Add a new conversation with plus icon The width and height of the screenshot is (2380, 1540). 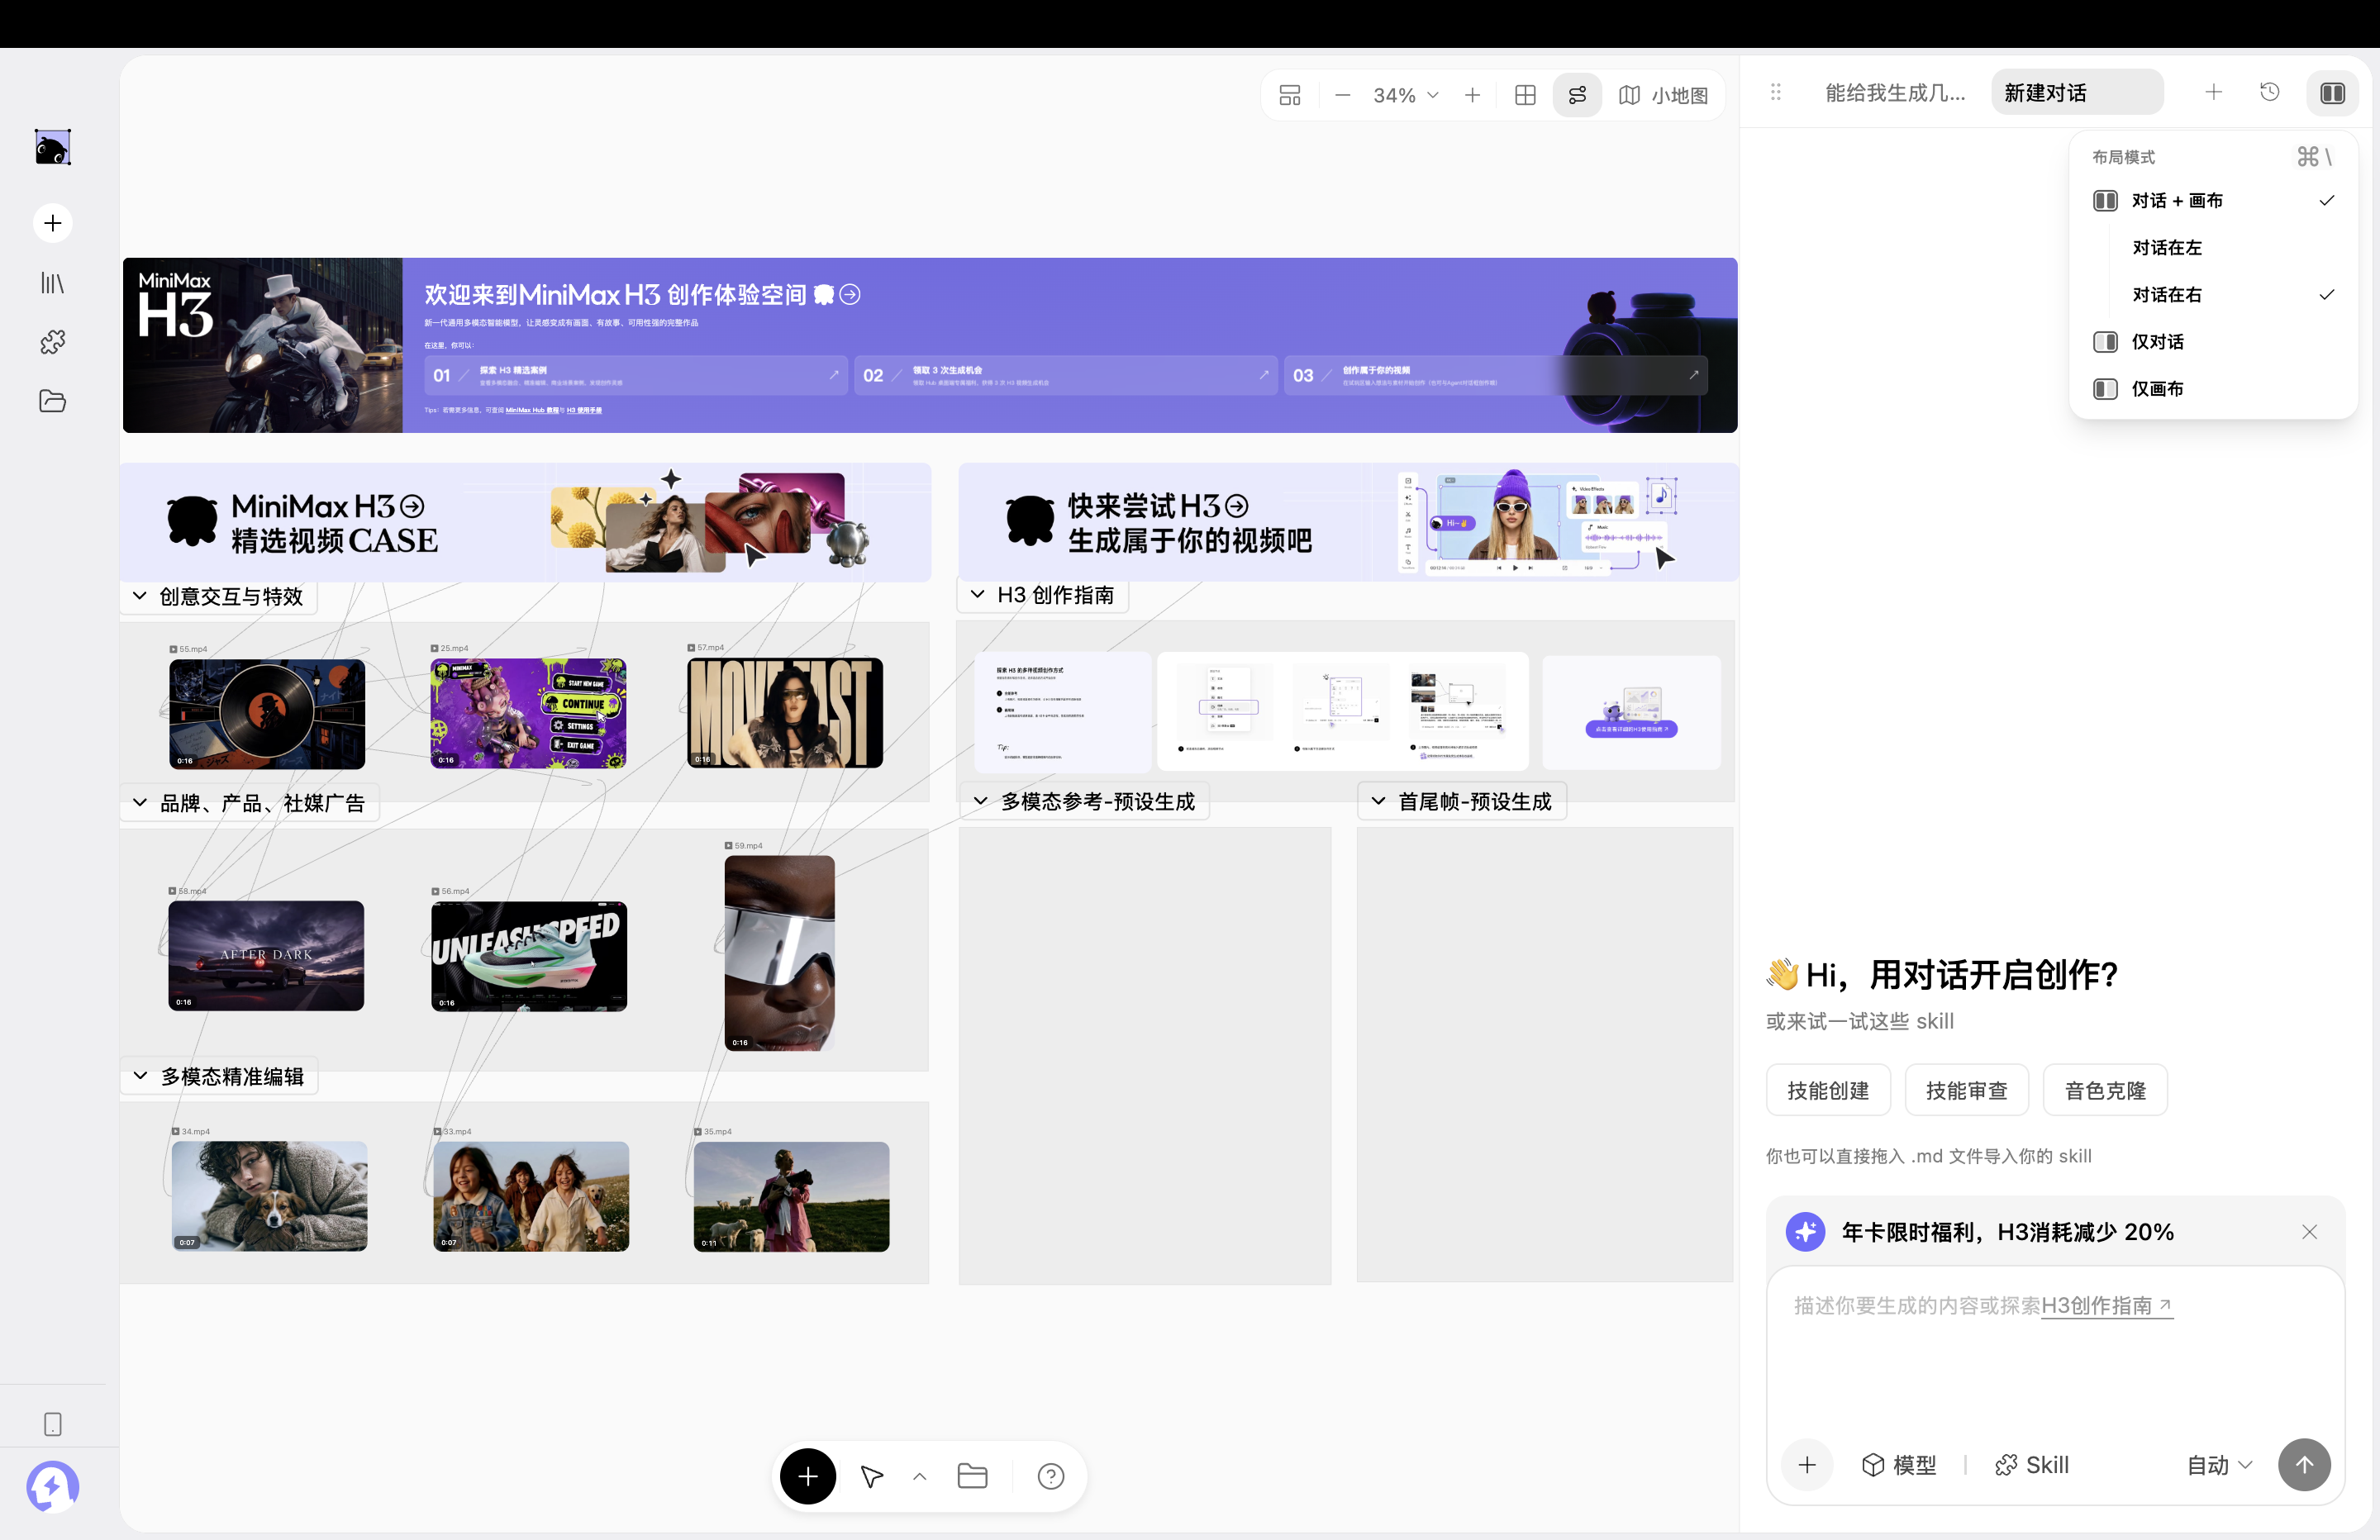[2214, 93]
